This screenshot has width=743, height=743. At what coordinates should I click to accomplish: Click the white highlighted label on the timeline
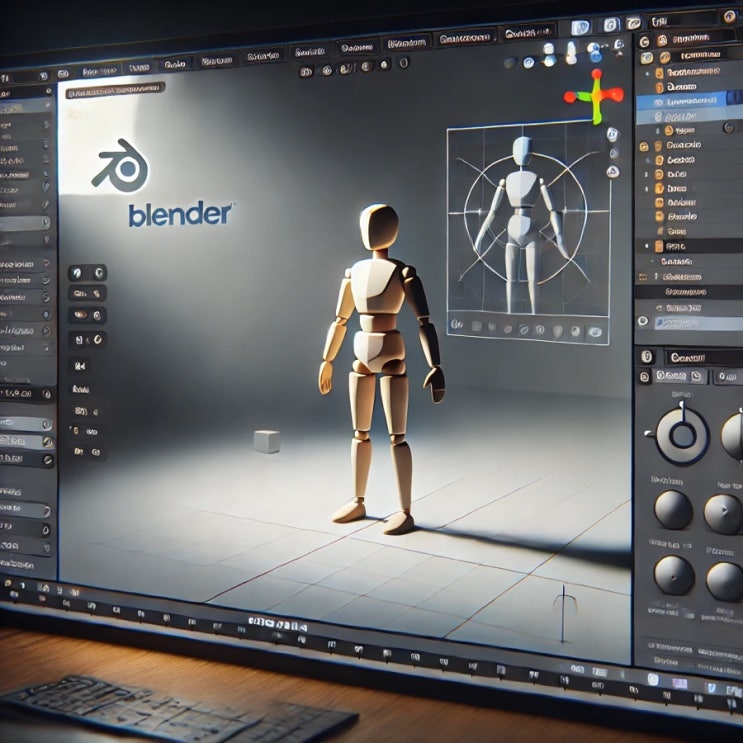click(278, 624)
